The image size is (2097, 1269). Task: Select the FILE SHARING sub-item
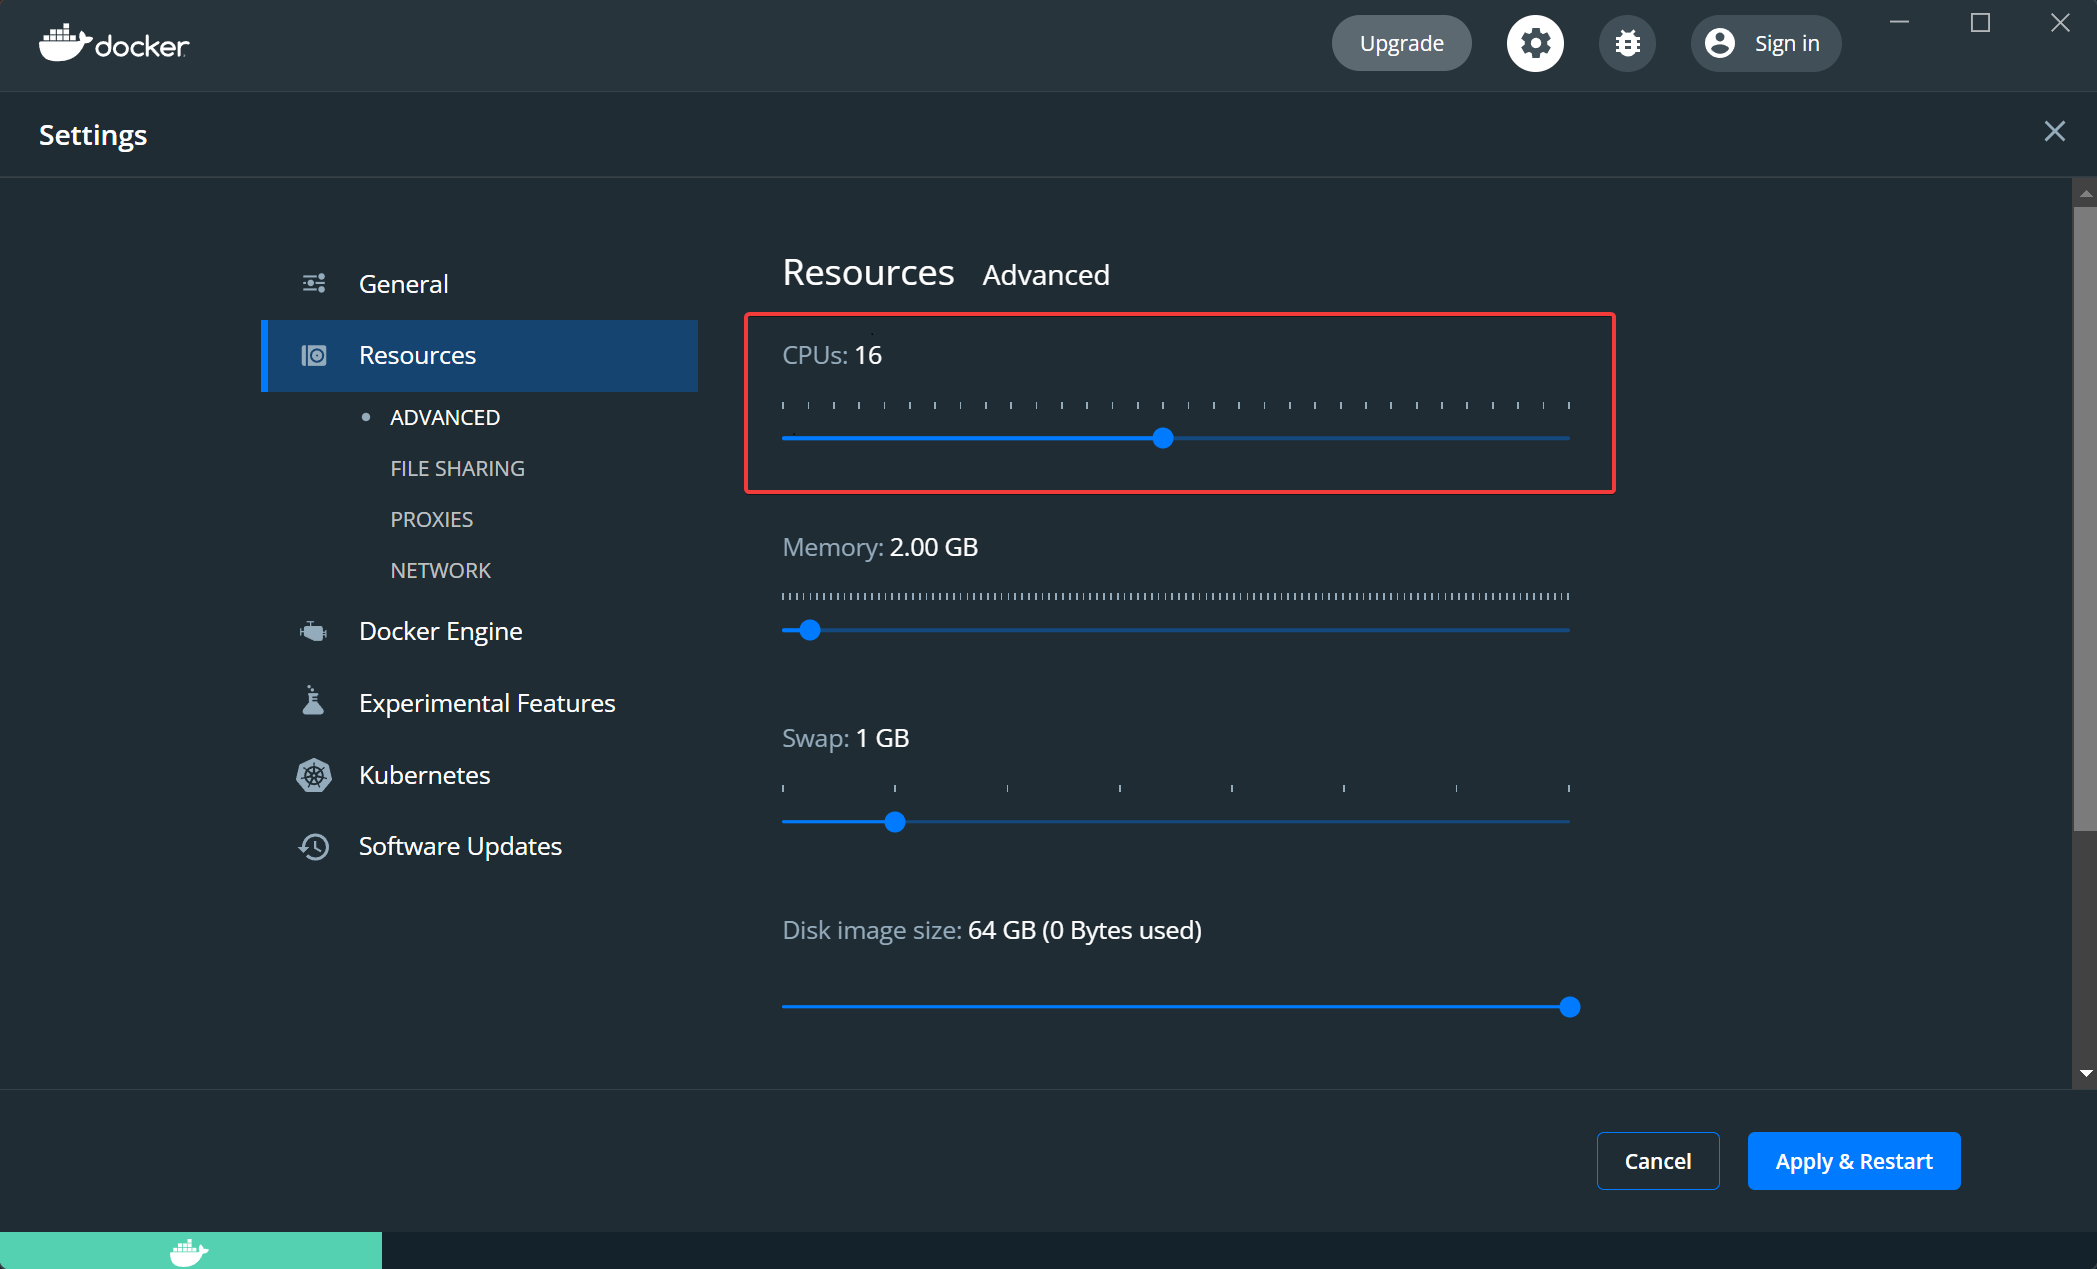[457, 468]
